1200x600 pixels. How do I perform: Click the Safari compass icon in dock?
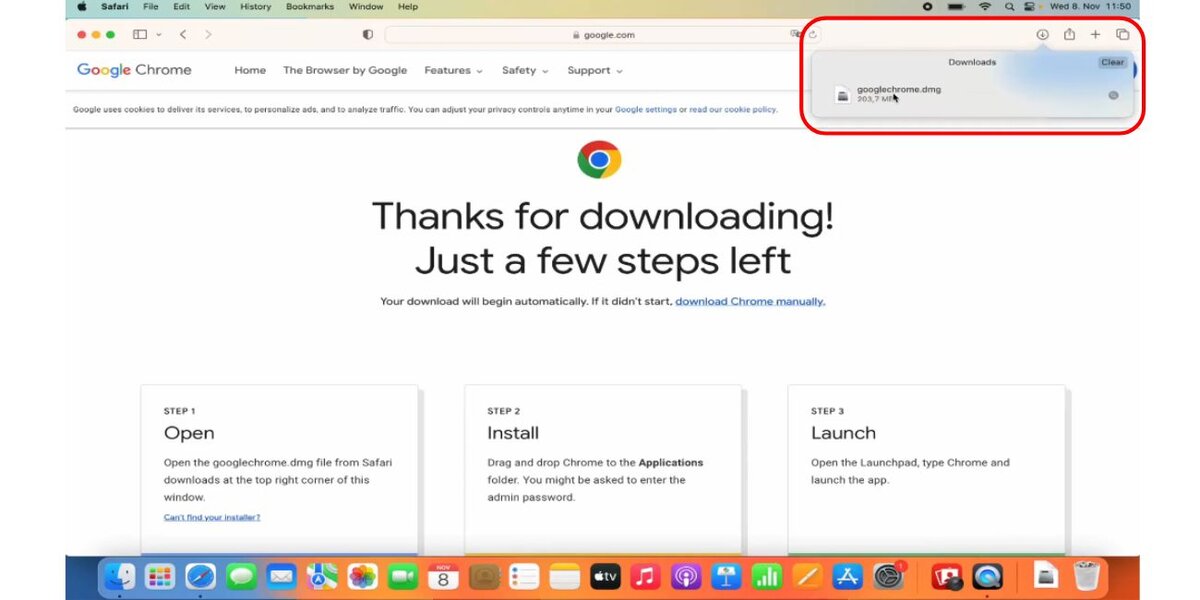200,576
